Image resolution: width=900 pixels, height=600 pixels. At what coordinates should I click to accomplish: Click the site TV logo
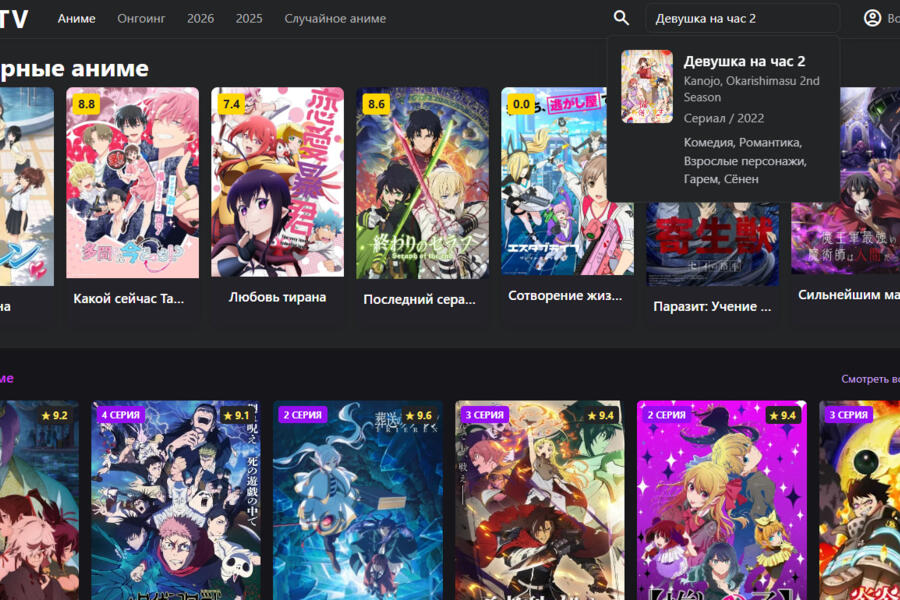pos(13,17)
